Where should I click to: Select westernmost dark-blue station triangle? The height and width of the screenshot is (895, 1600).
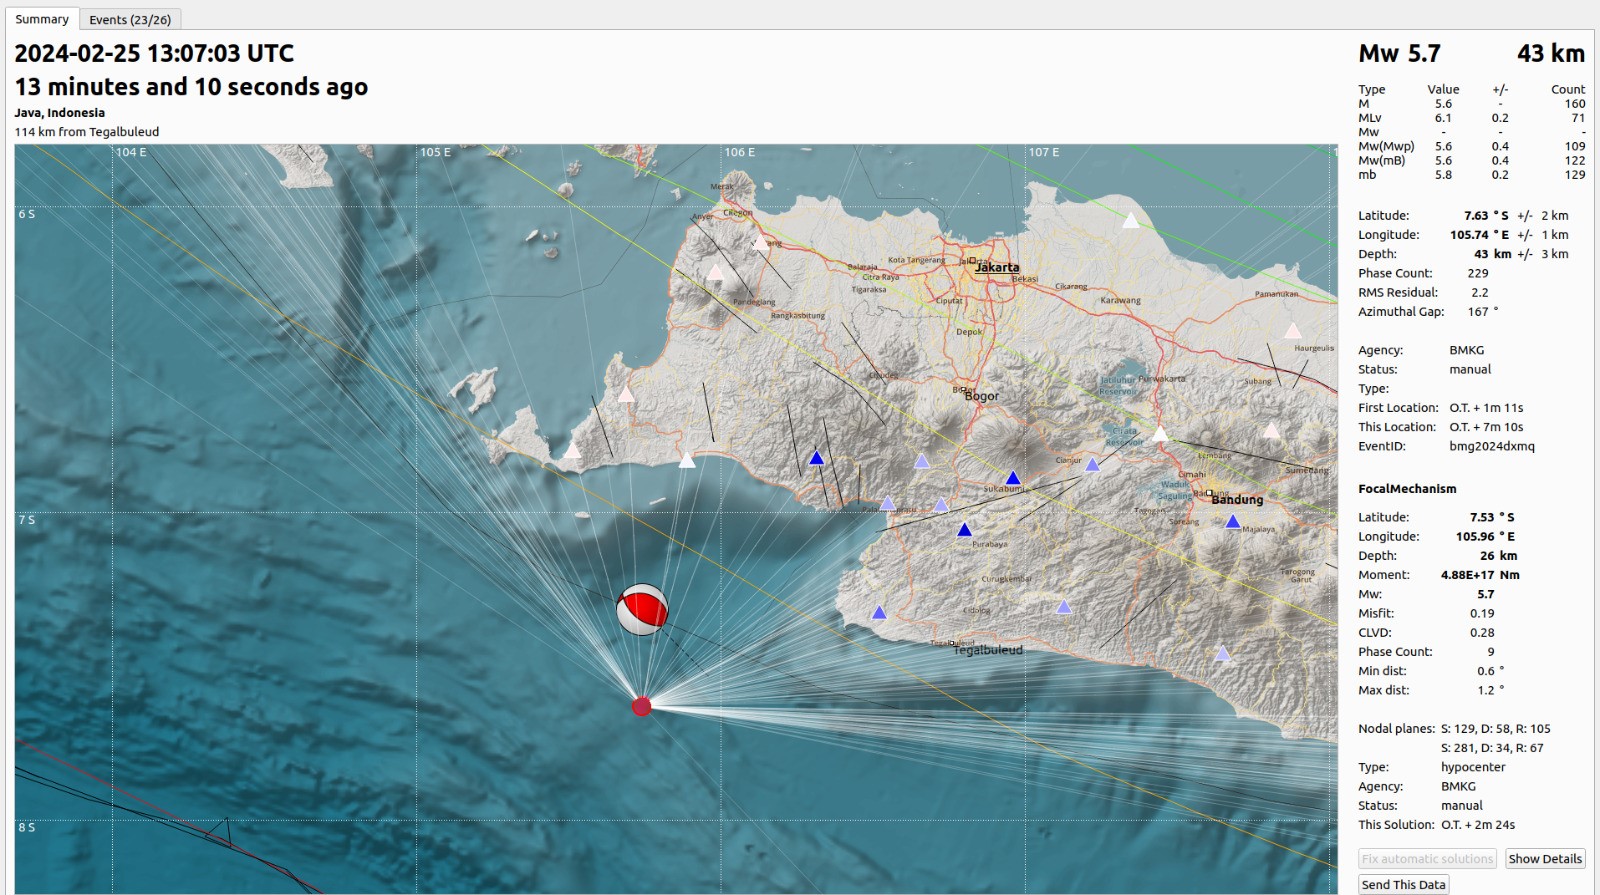(816, 458)
